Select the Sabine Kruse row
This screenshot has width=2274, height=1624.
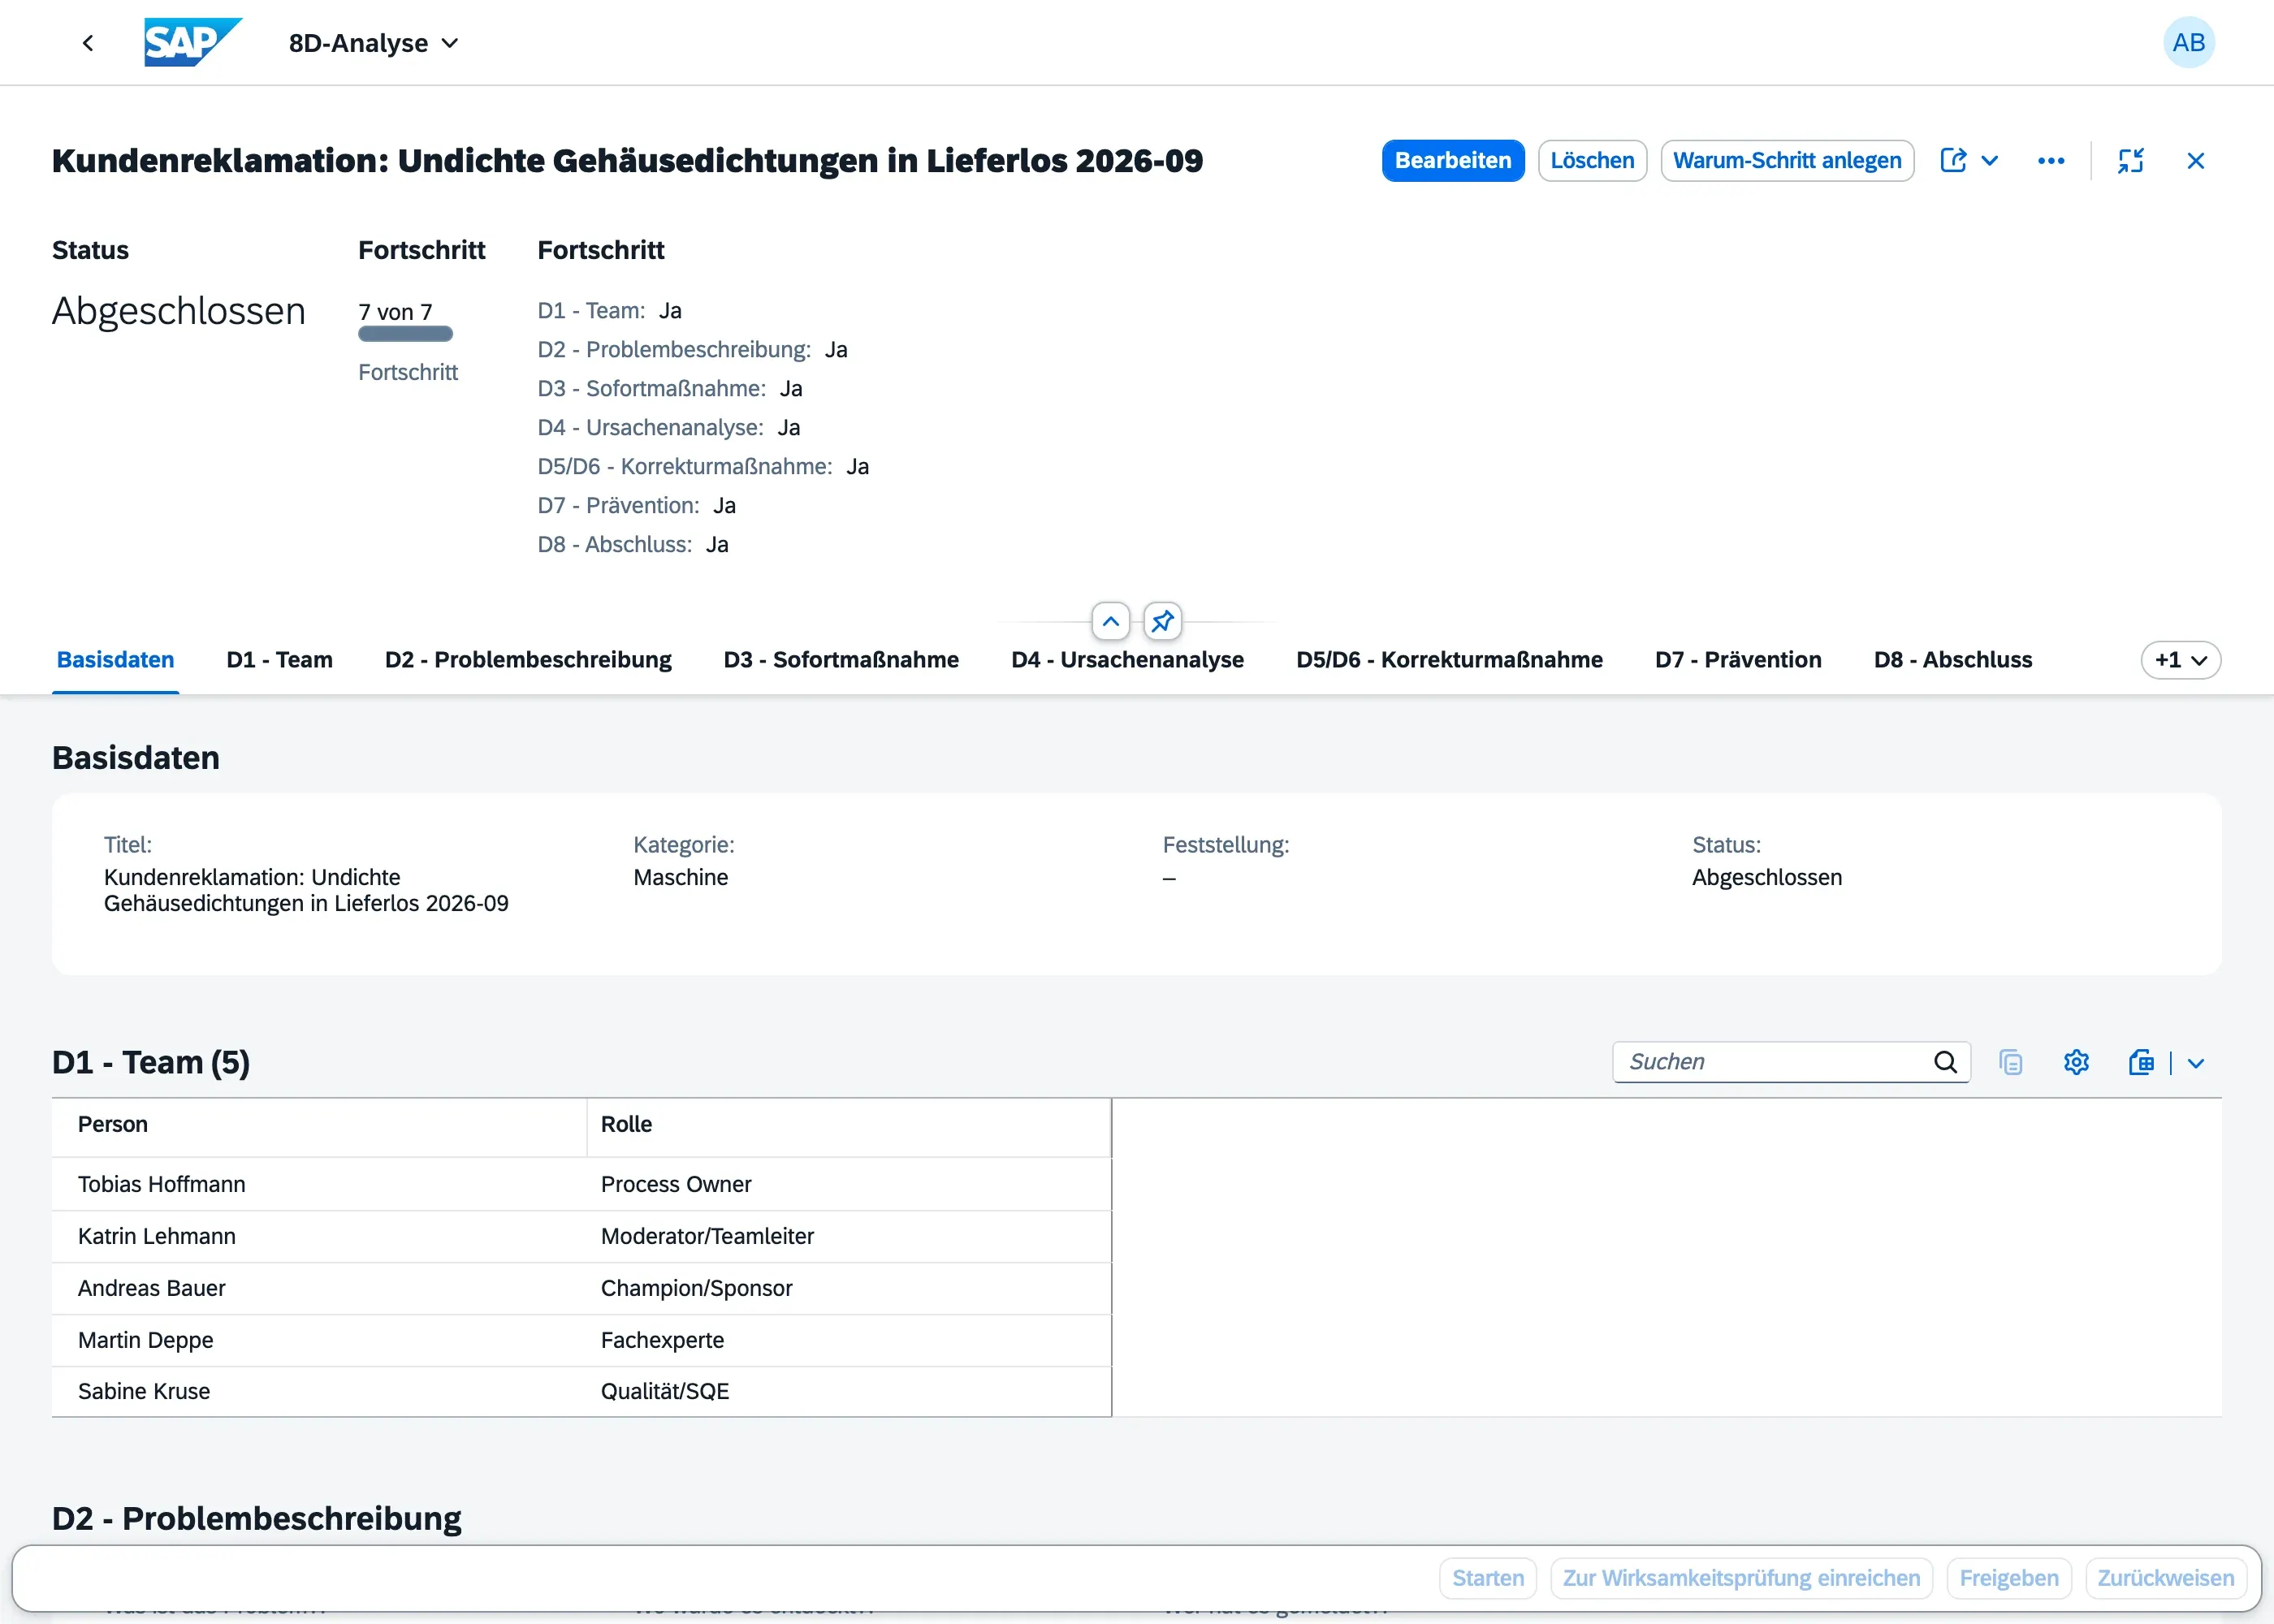(581, 1391)
